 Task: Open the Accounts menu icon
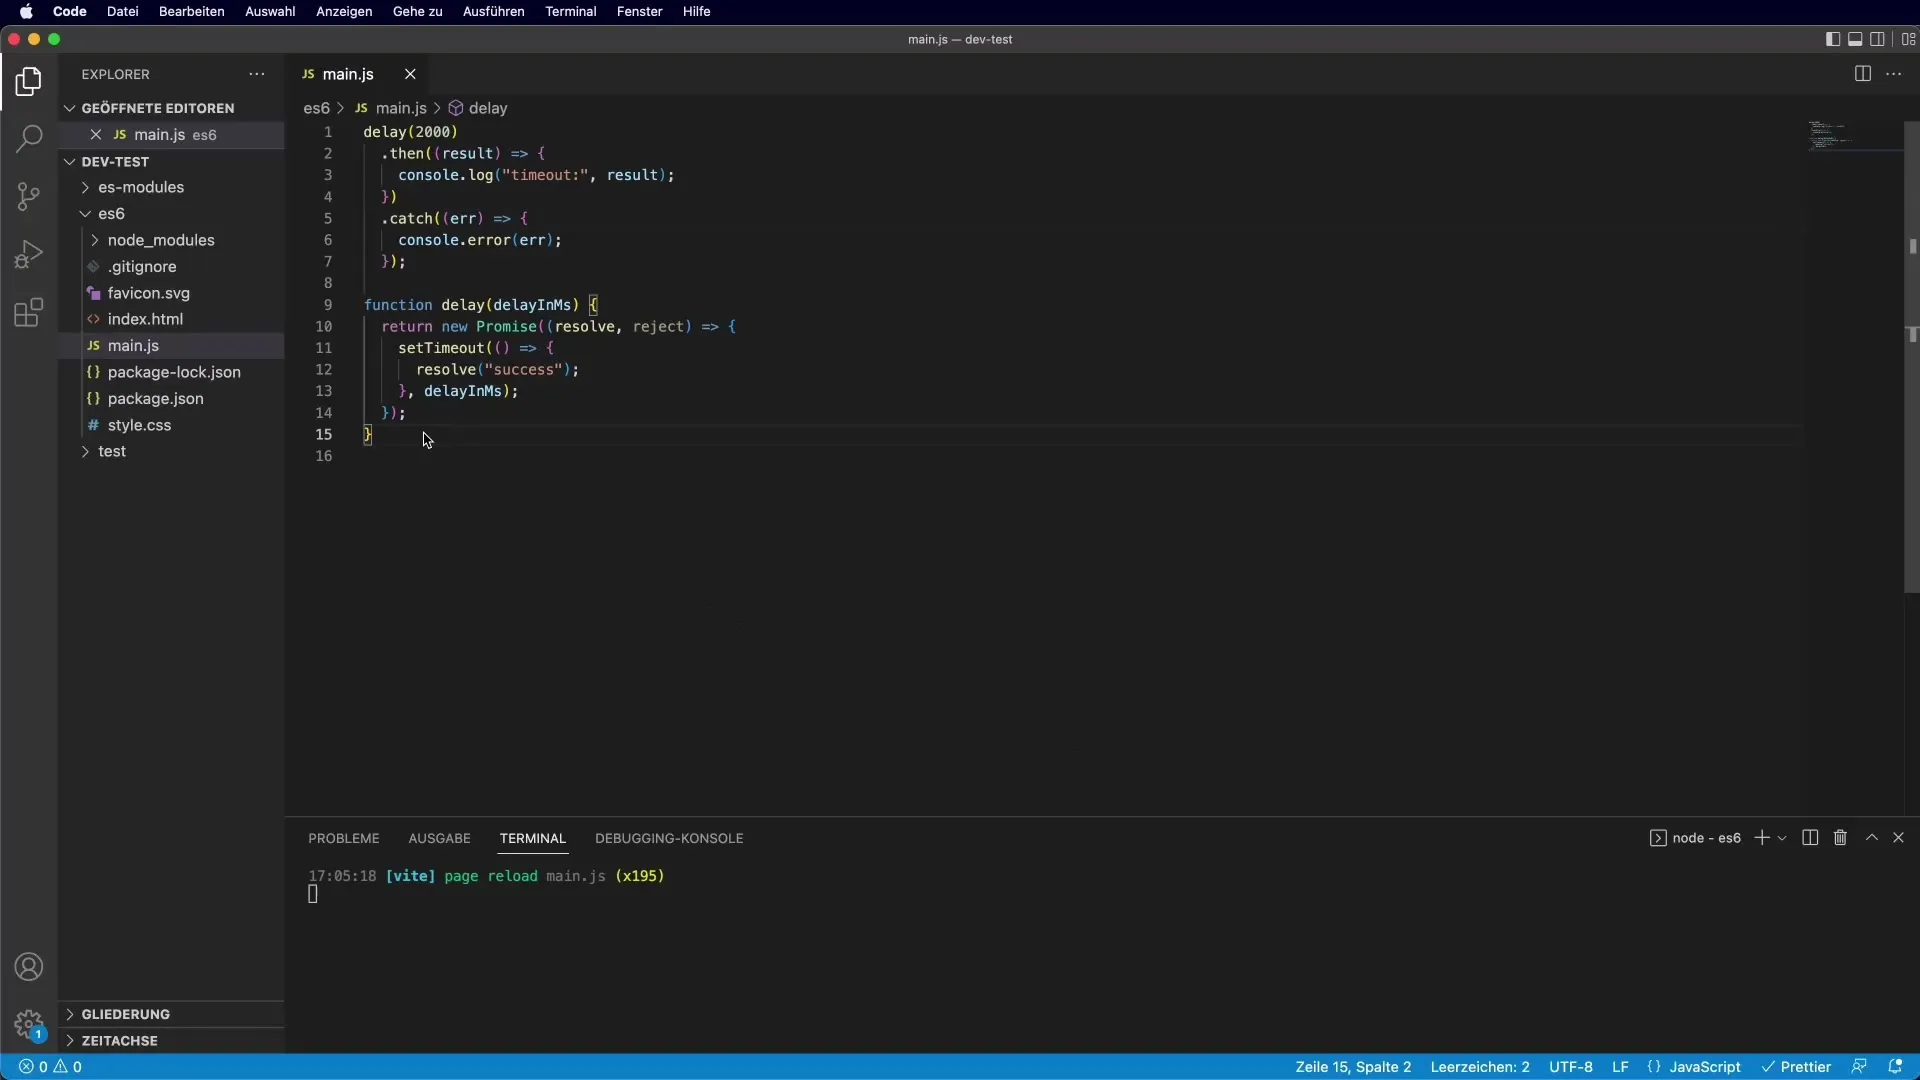(x=29, y=967)
